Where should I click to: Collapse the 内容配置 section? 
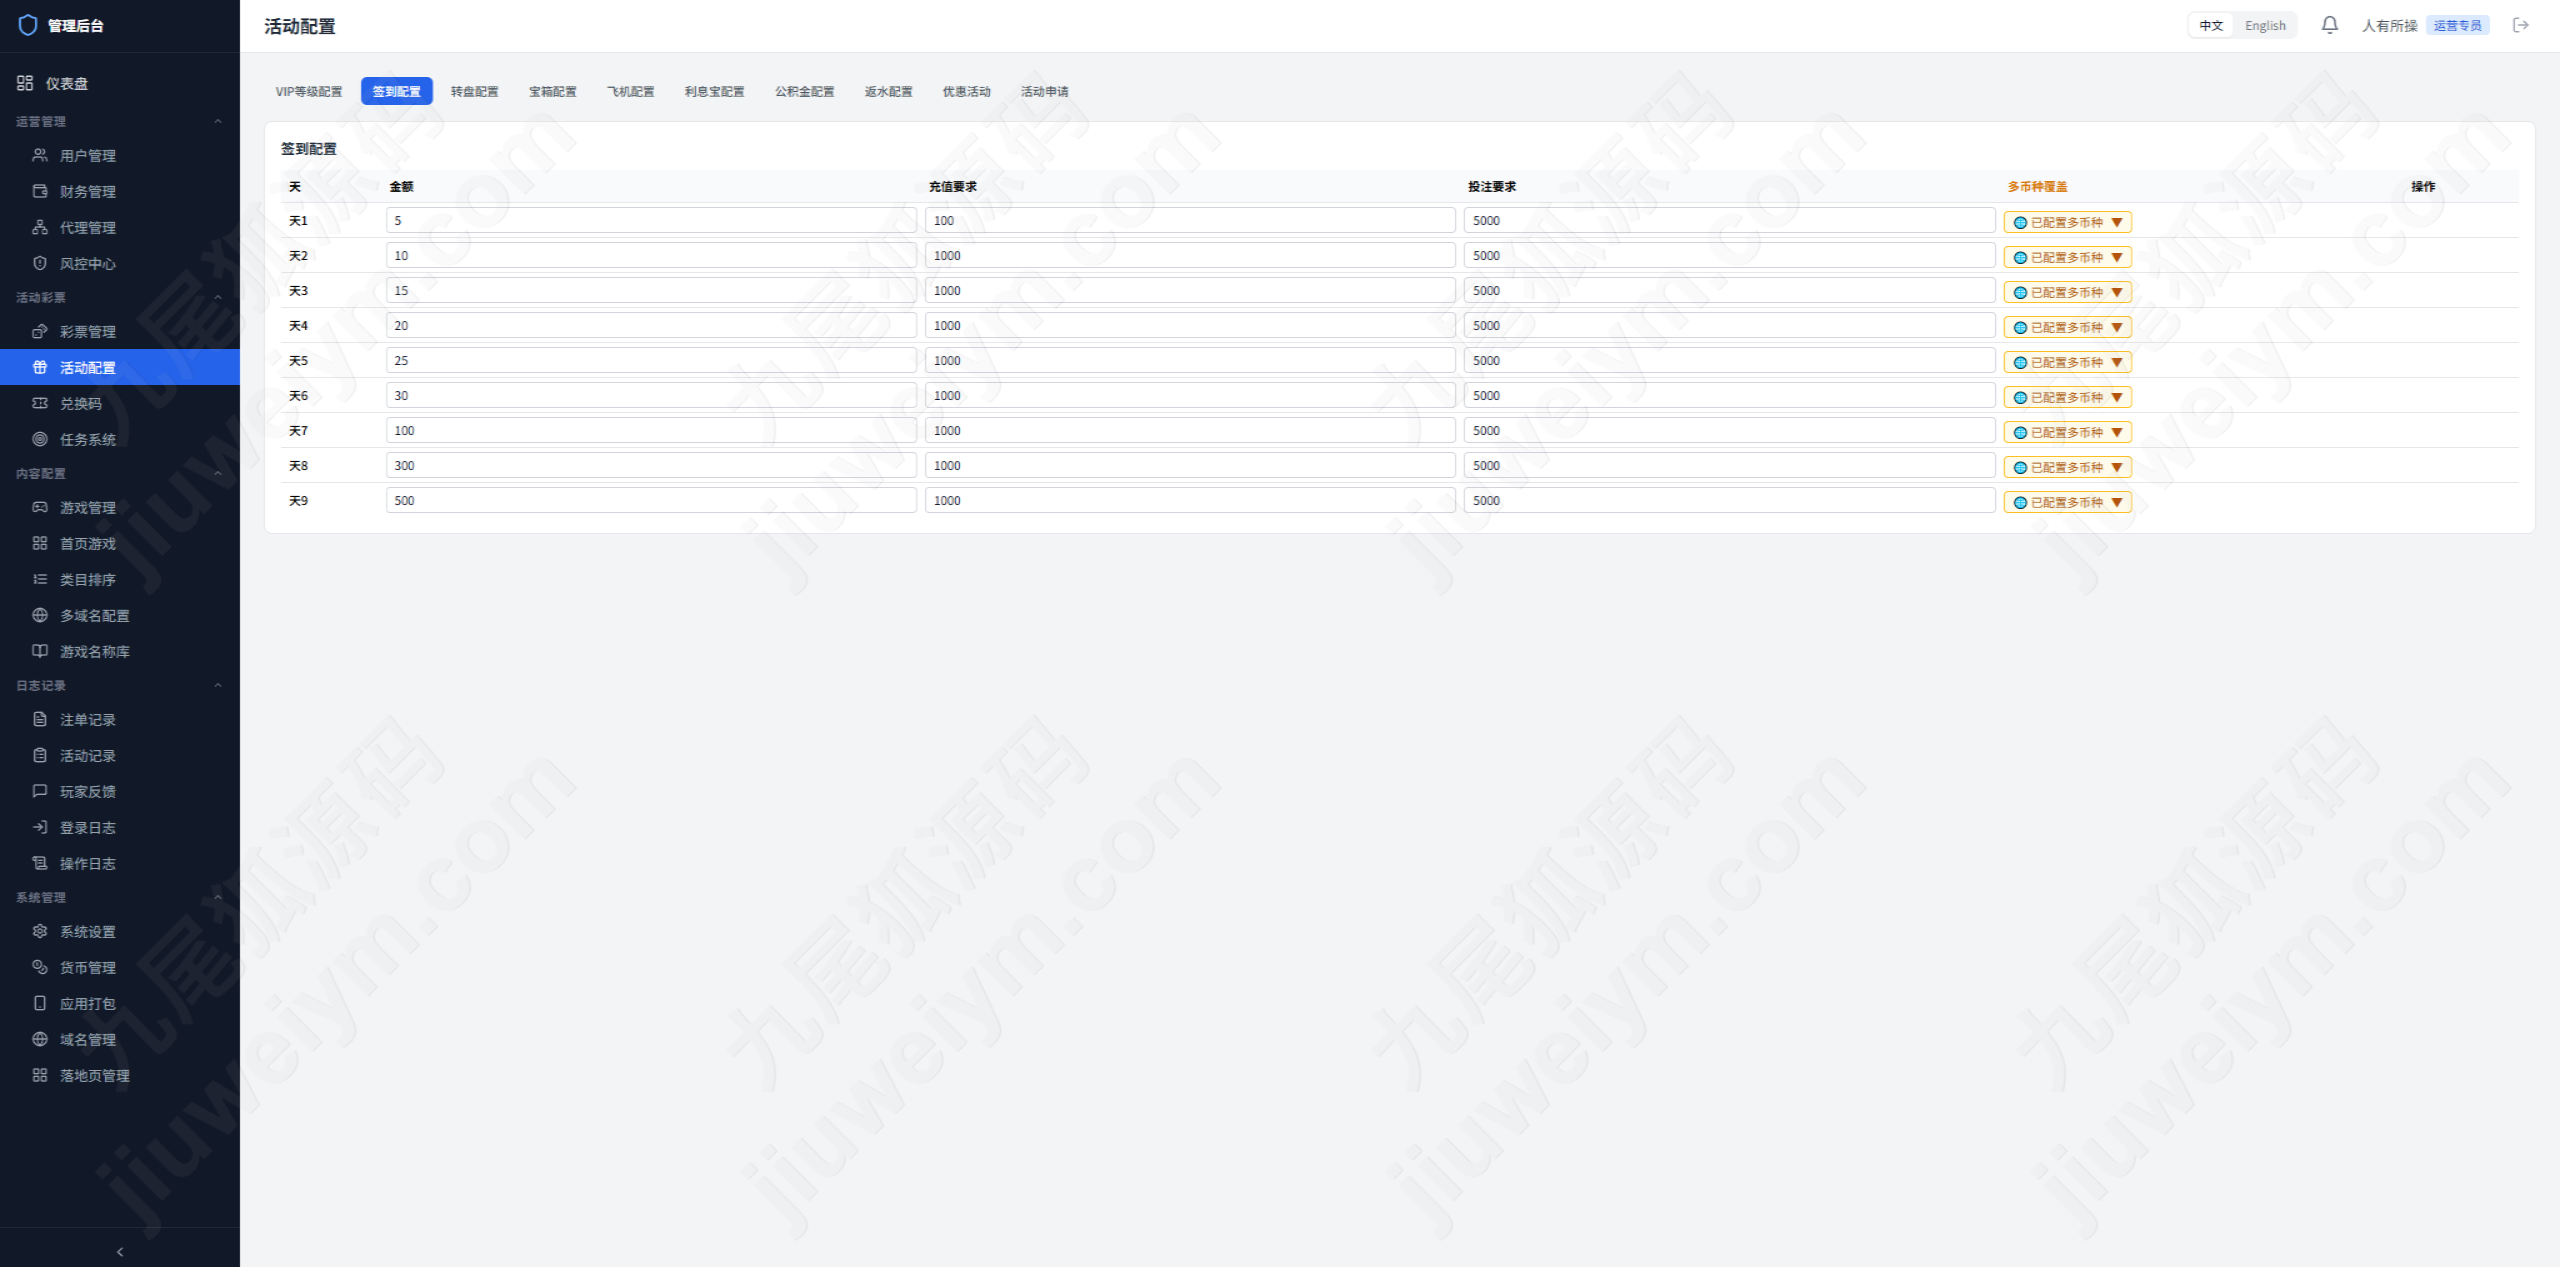[x=218, y=473]
